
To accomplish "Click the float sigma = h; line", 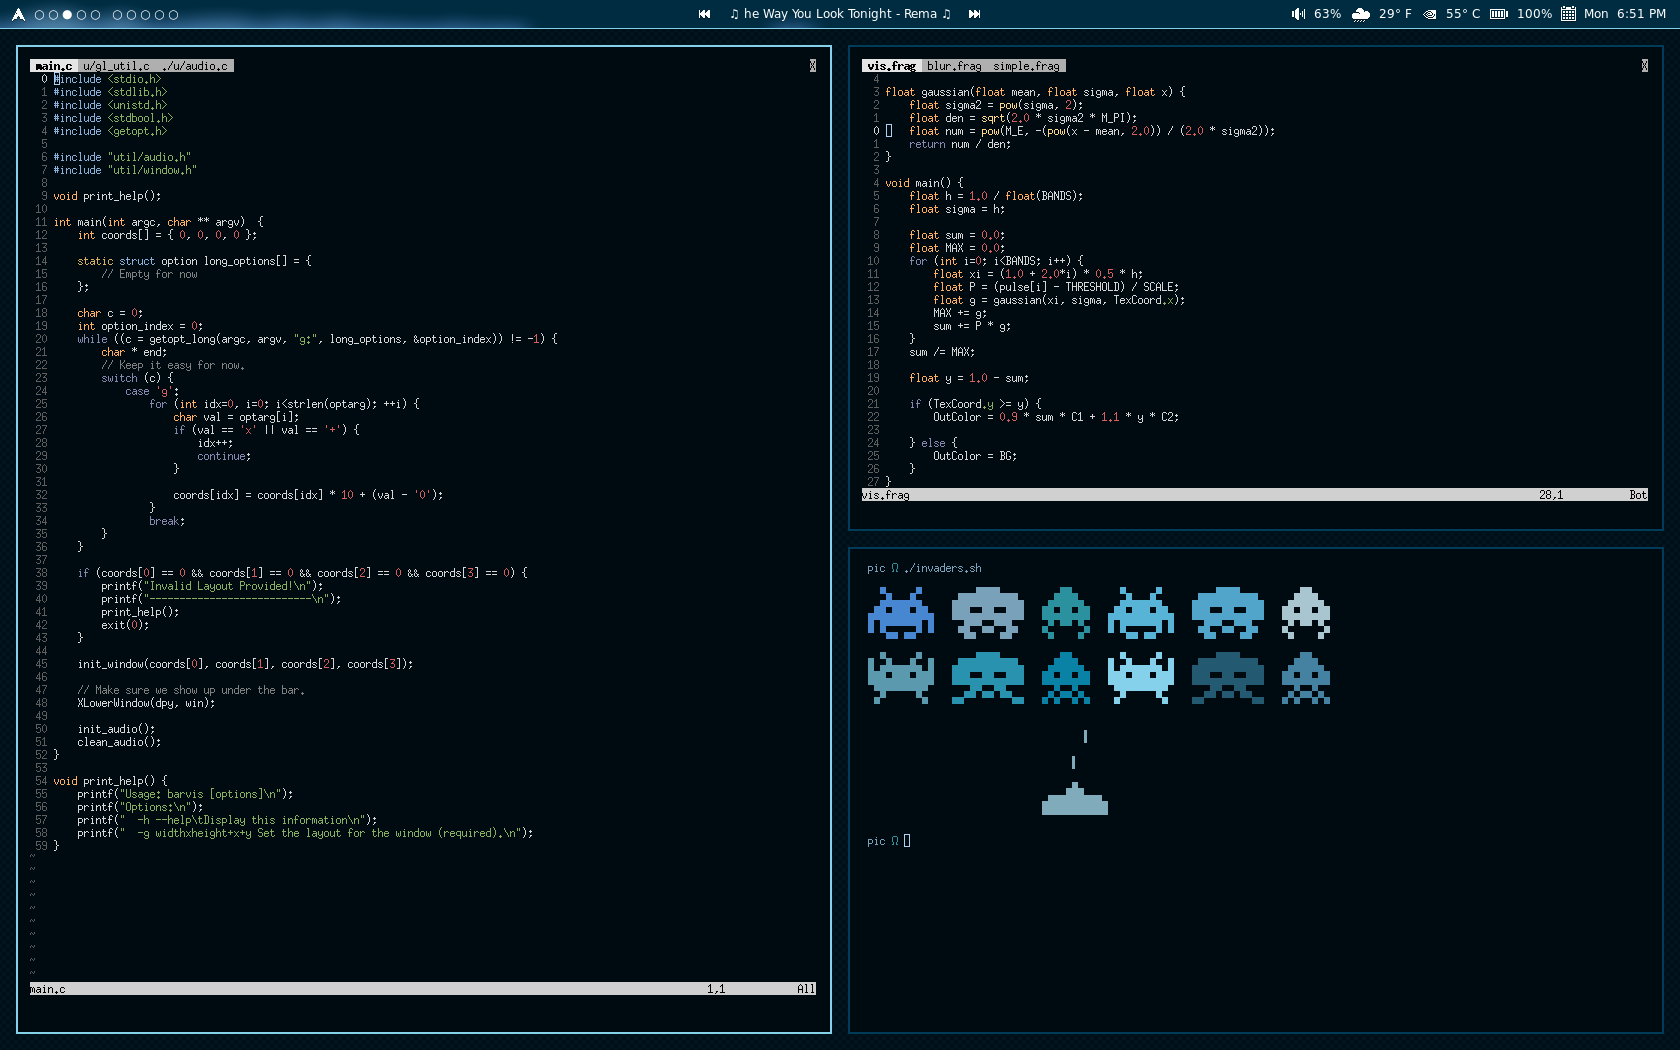I will click(x=957, y=209).
